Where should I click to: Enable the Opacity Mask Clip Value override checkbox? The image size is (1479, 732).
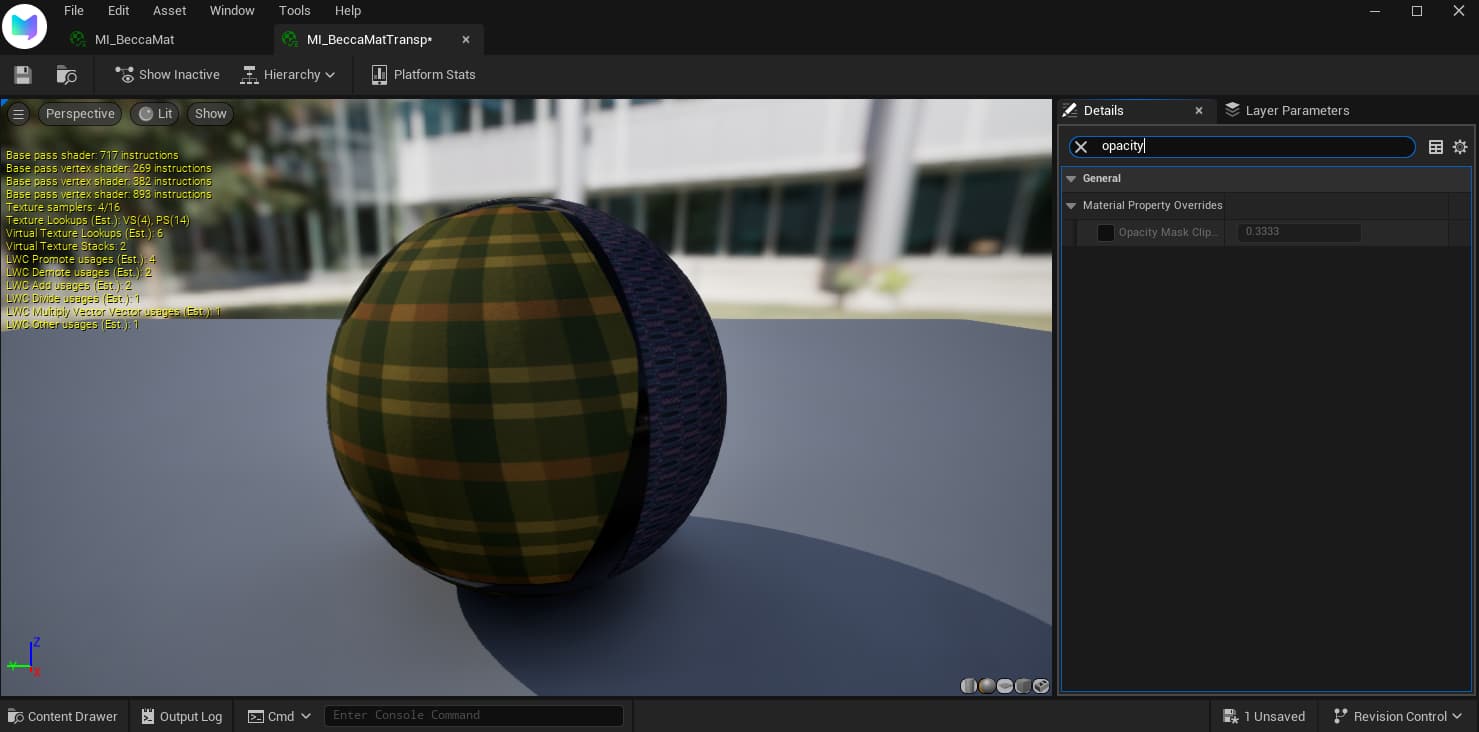[x=1106, y=233]
